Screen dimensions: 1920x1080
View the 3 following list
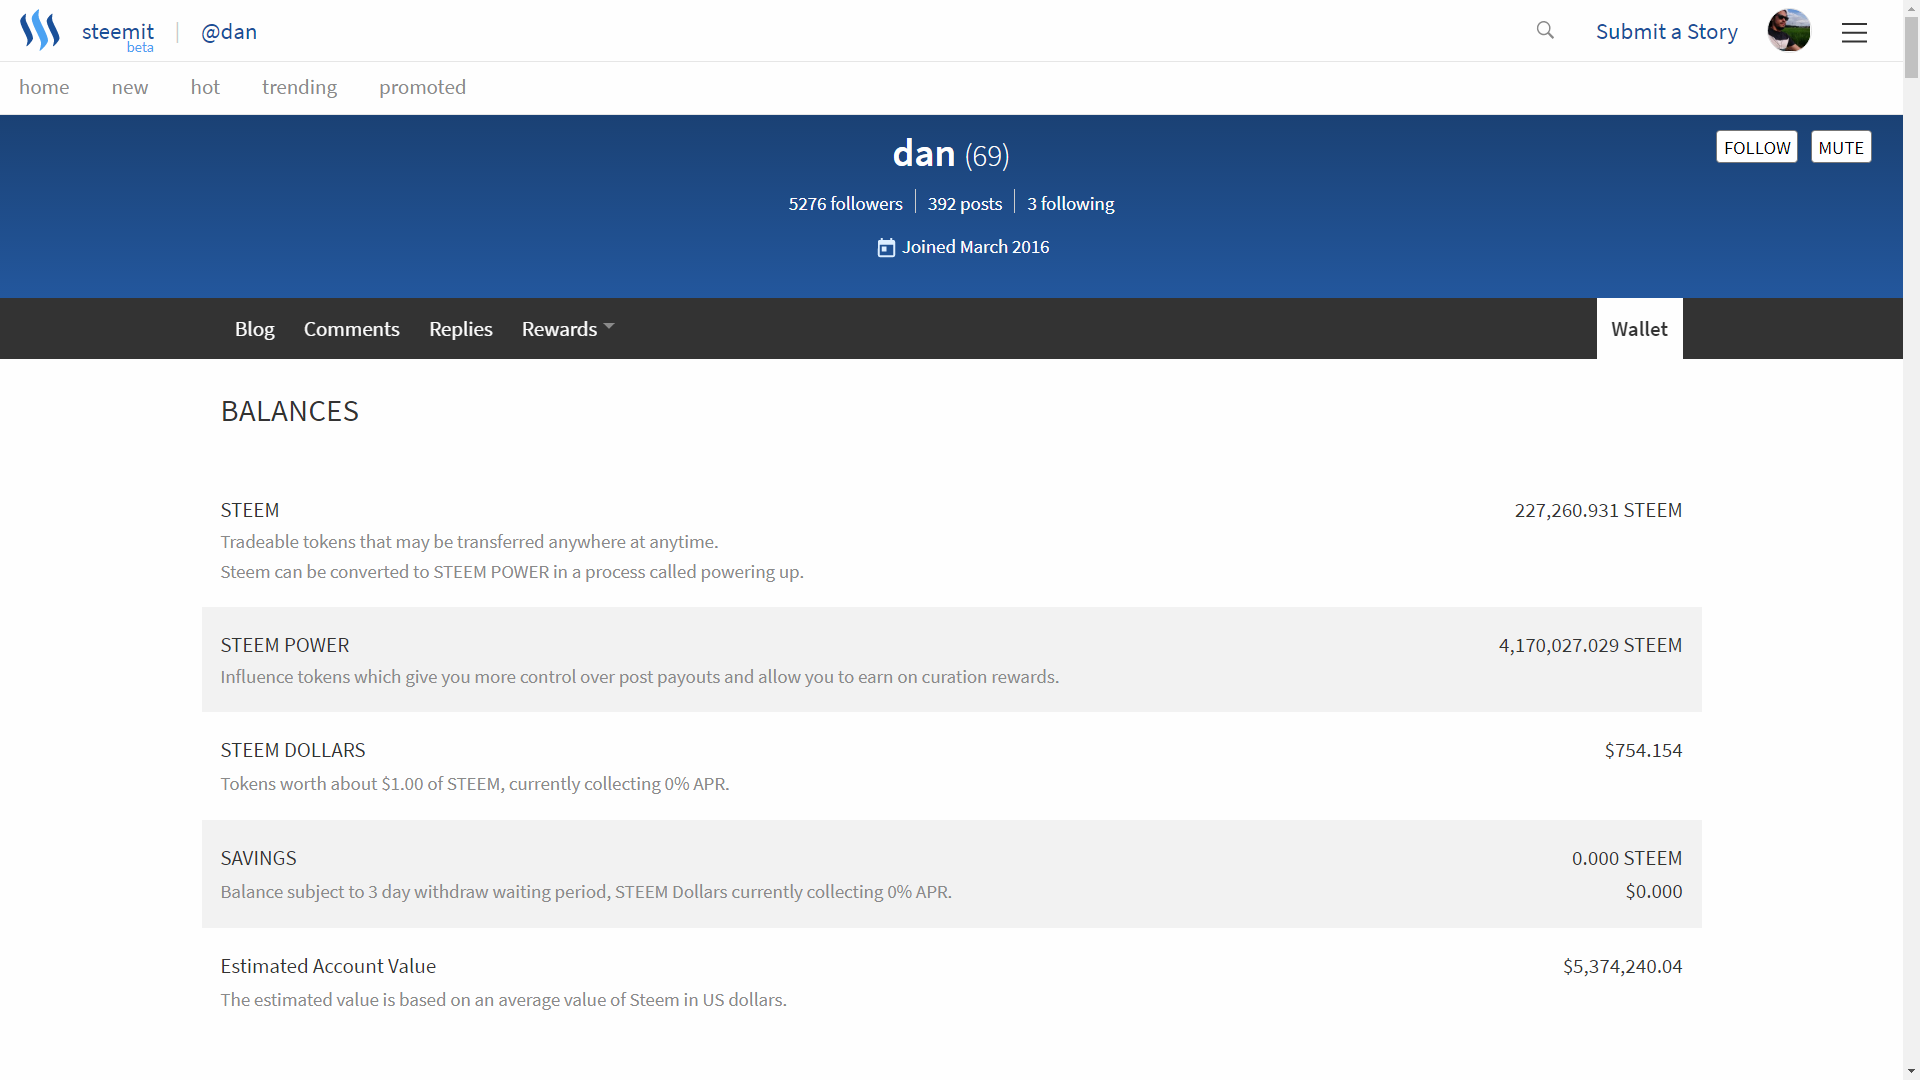point(1070,203)
